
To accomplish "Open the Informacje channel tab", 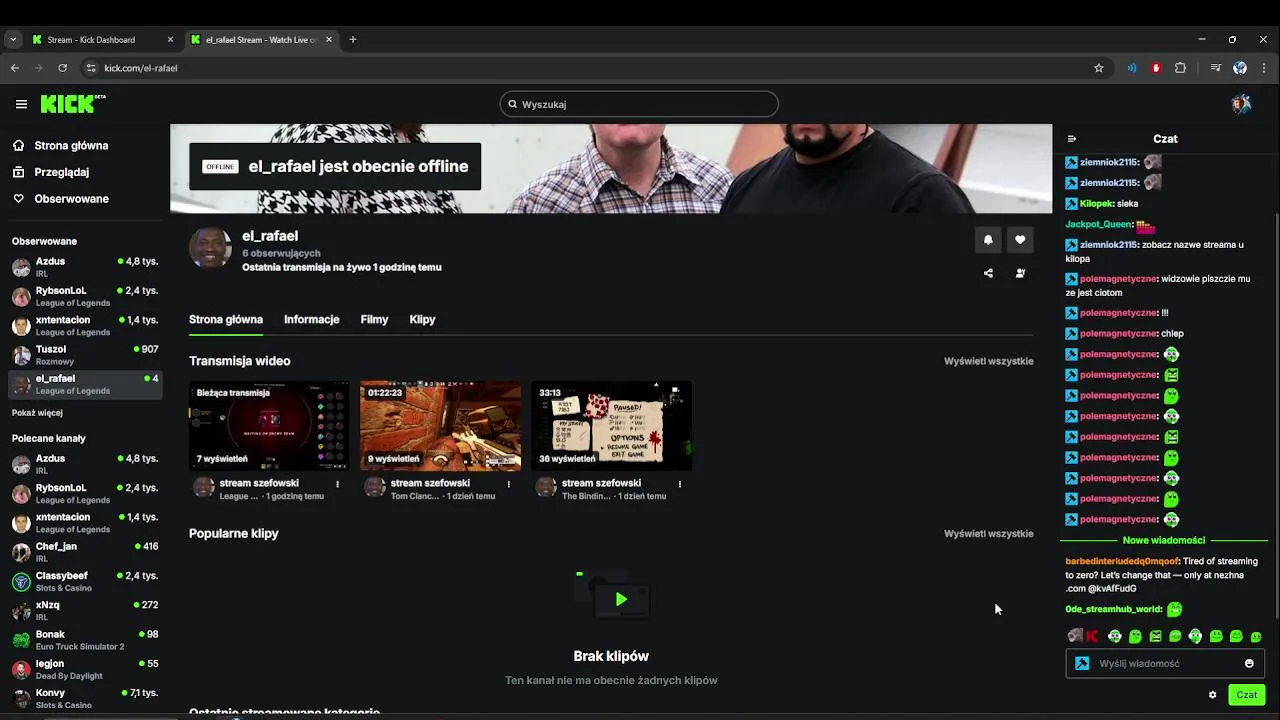I will coord(311,319).
